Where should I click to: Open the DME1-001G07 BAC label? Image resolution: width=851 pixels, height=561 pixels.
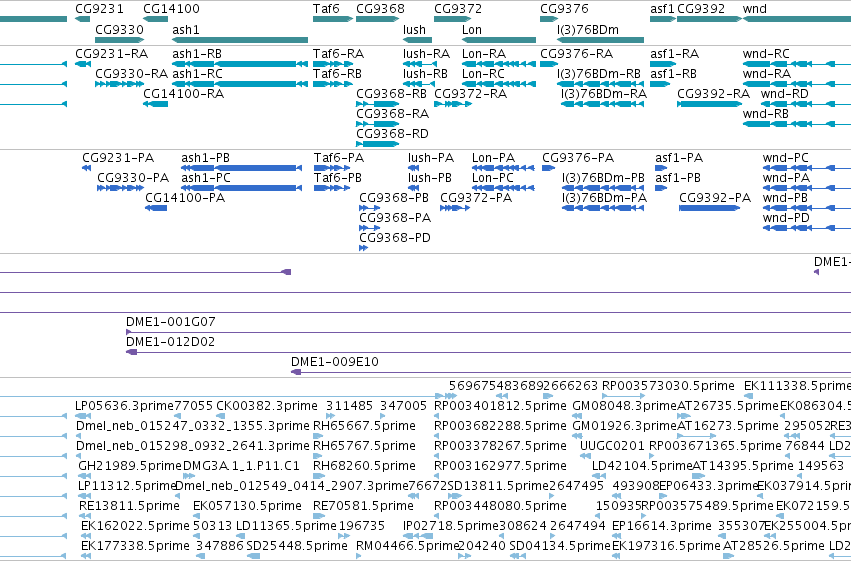(x=170, y=322)
